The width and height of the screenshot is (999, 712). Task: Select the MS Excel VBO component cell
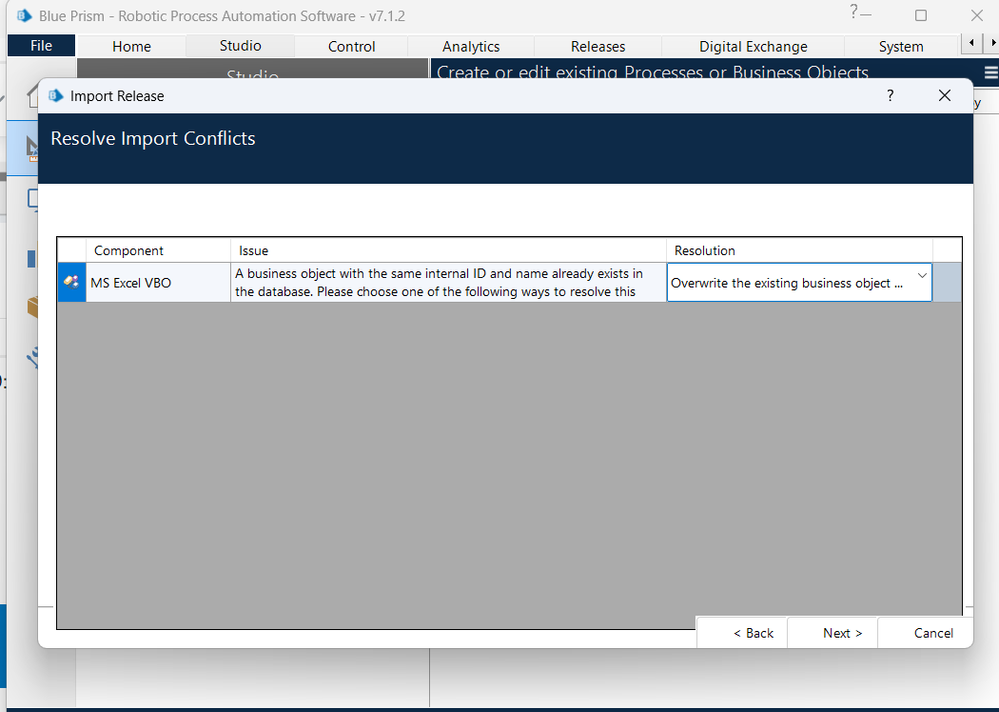point(158,282)
